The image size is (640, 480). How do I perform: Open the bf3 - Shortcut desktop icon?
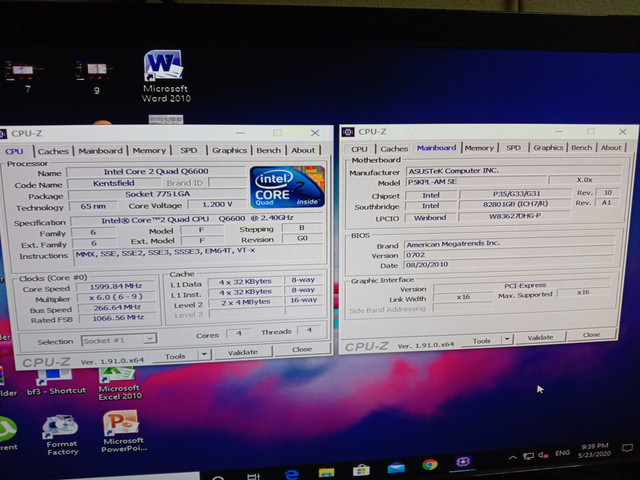point(56,382)
